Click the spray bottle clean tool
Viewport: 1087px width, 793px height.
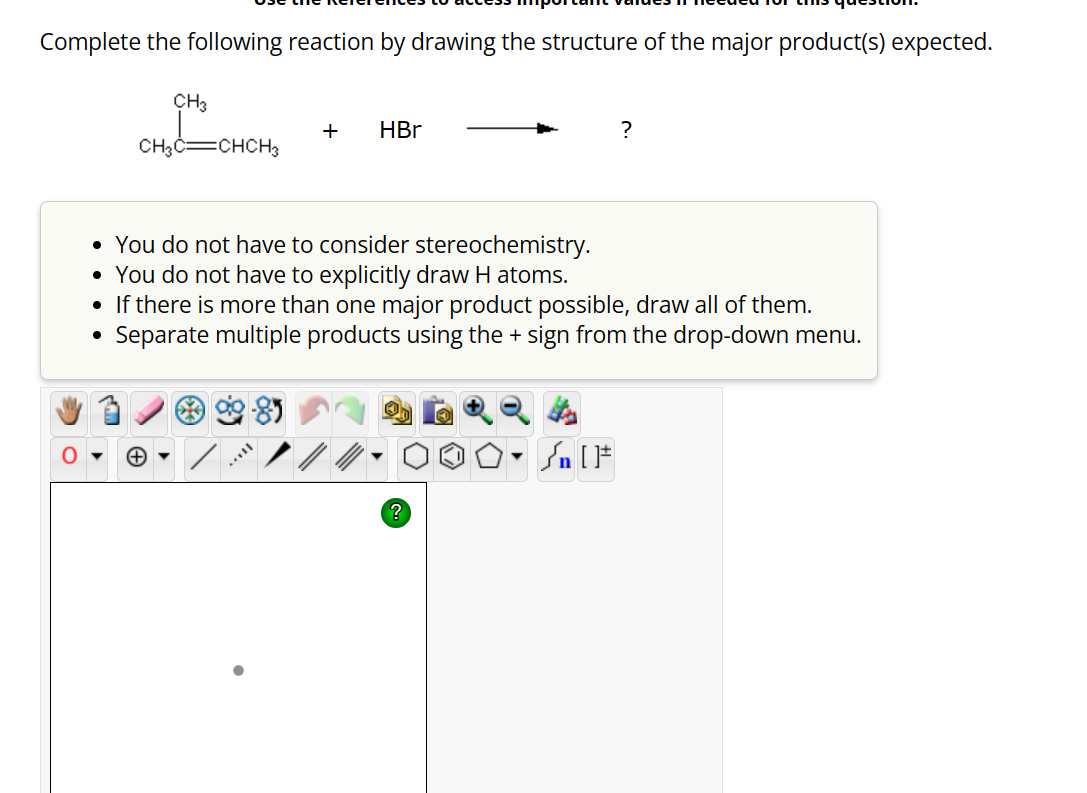pyautogui.click(x=109, y=412)
